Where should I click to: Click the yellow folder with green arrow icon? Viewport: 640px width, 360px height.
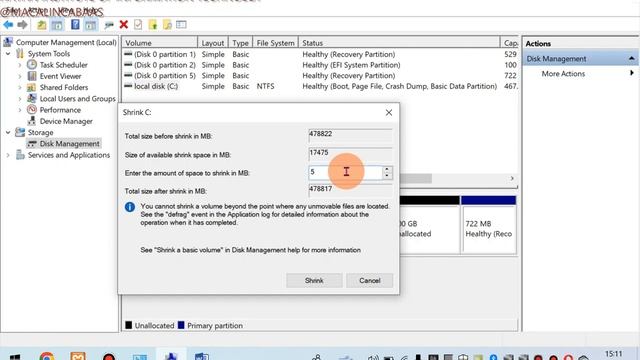click(x=153, y=25)
